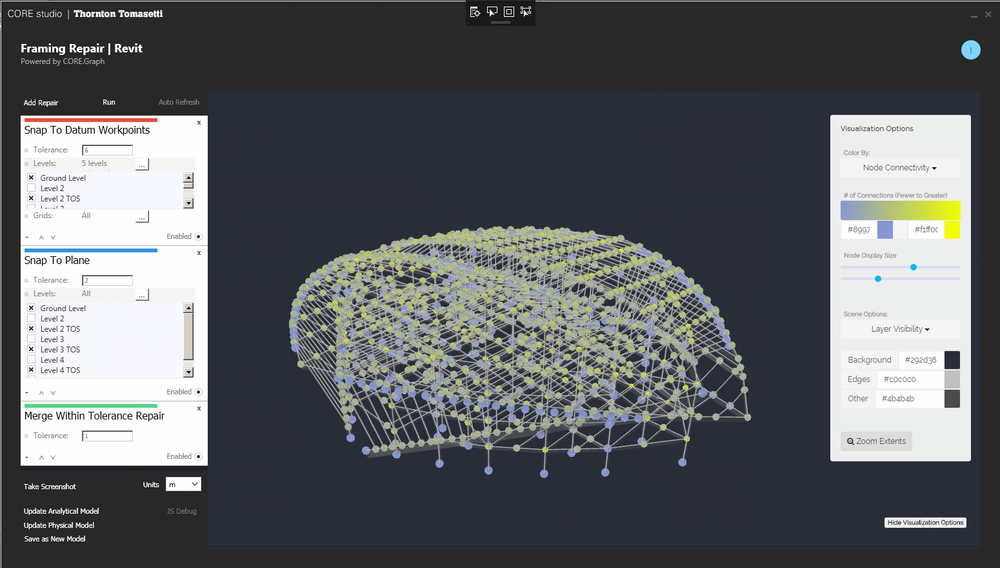
Task: Uncheck Ground Level in Snap To Datum Workpoints
Action: [x=31, y=178]
